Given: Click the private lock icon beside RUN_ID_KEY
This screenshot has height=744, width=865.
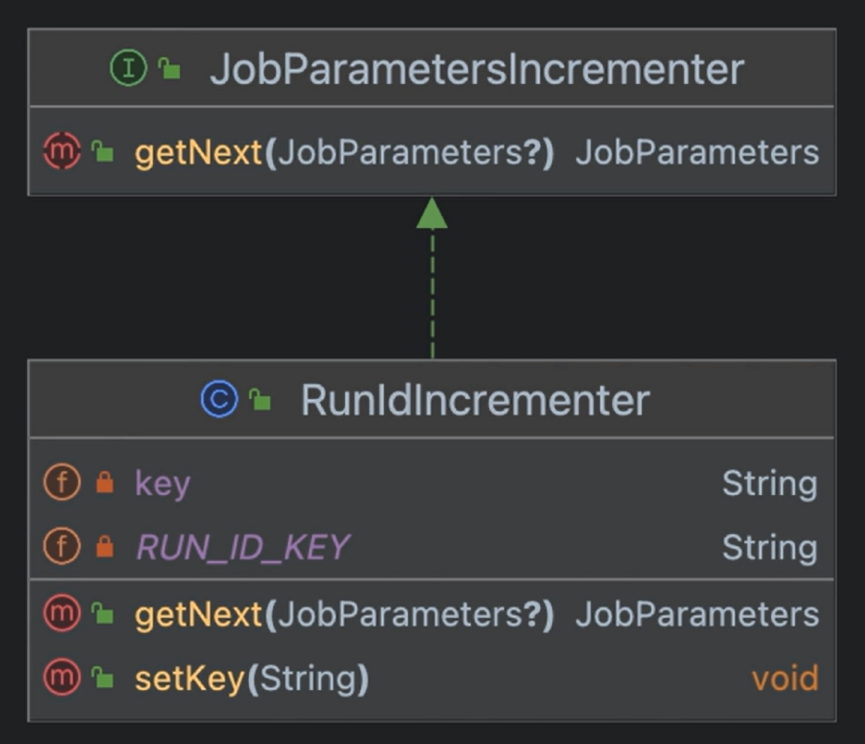Looking at the screenshot, I should tap(104, 548).
